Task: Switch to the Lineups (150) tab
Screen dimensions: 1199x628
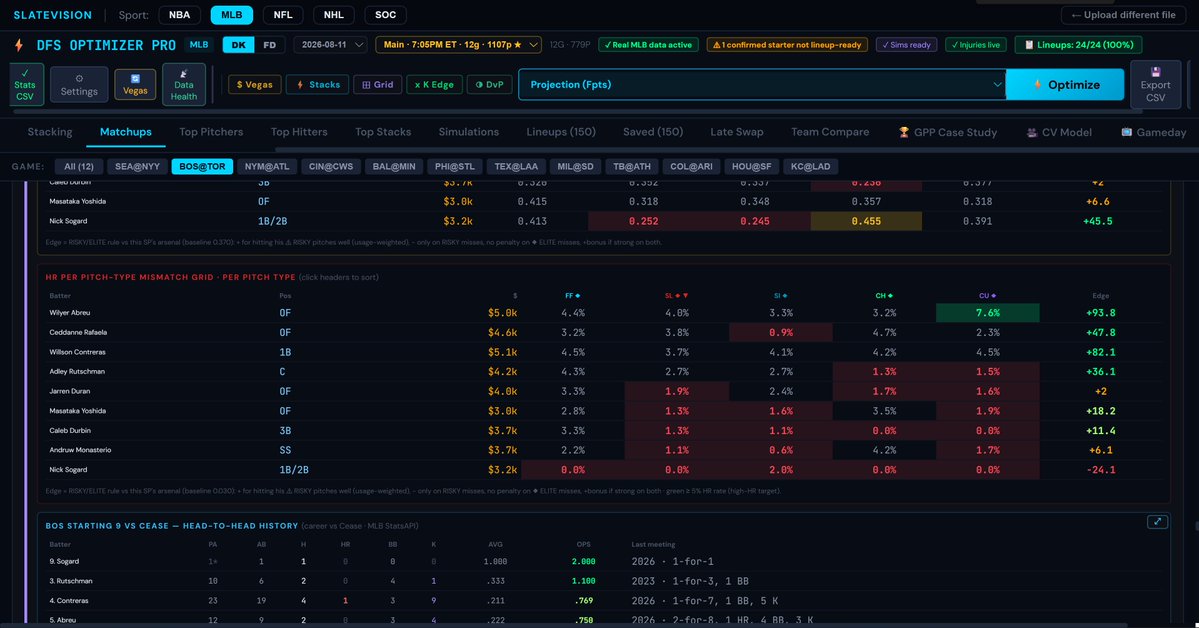Action: point(561,132)
